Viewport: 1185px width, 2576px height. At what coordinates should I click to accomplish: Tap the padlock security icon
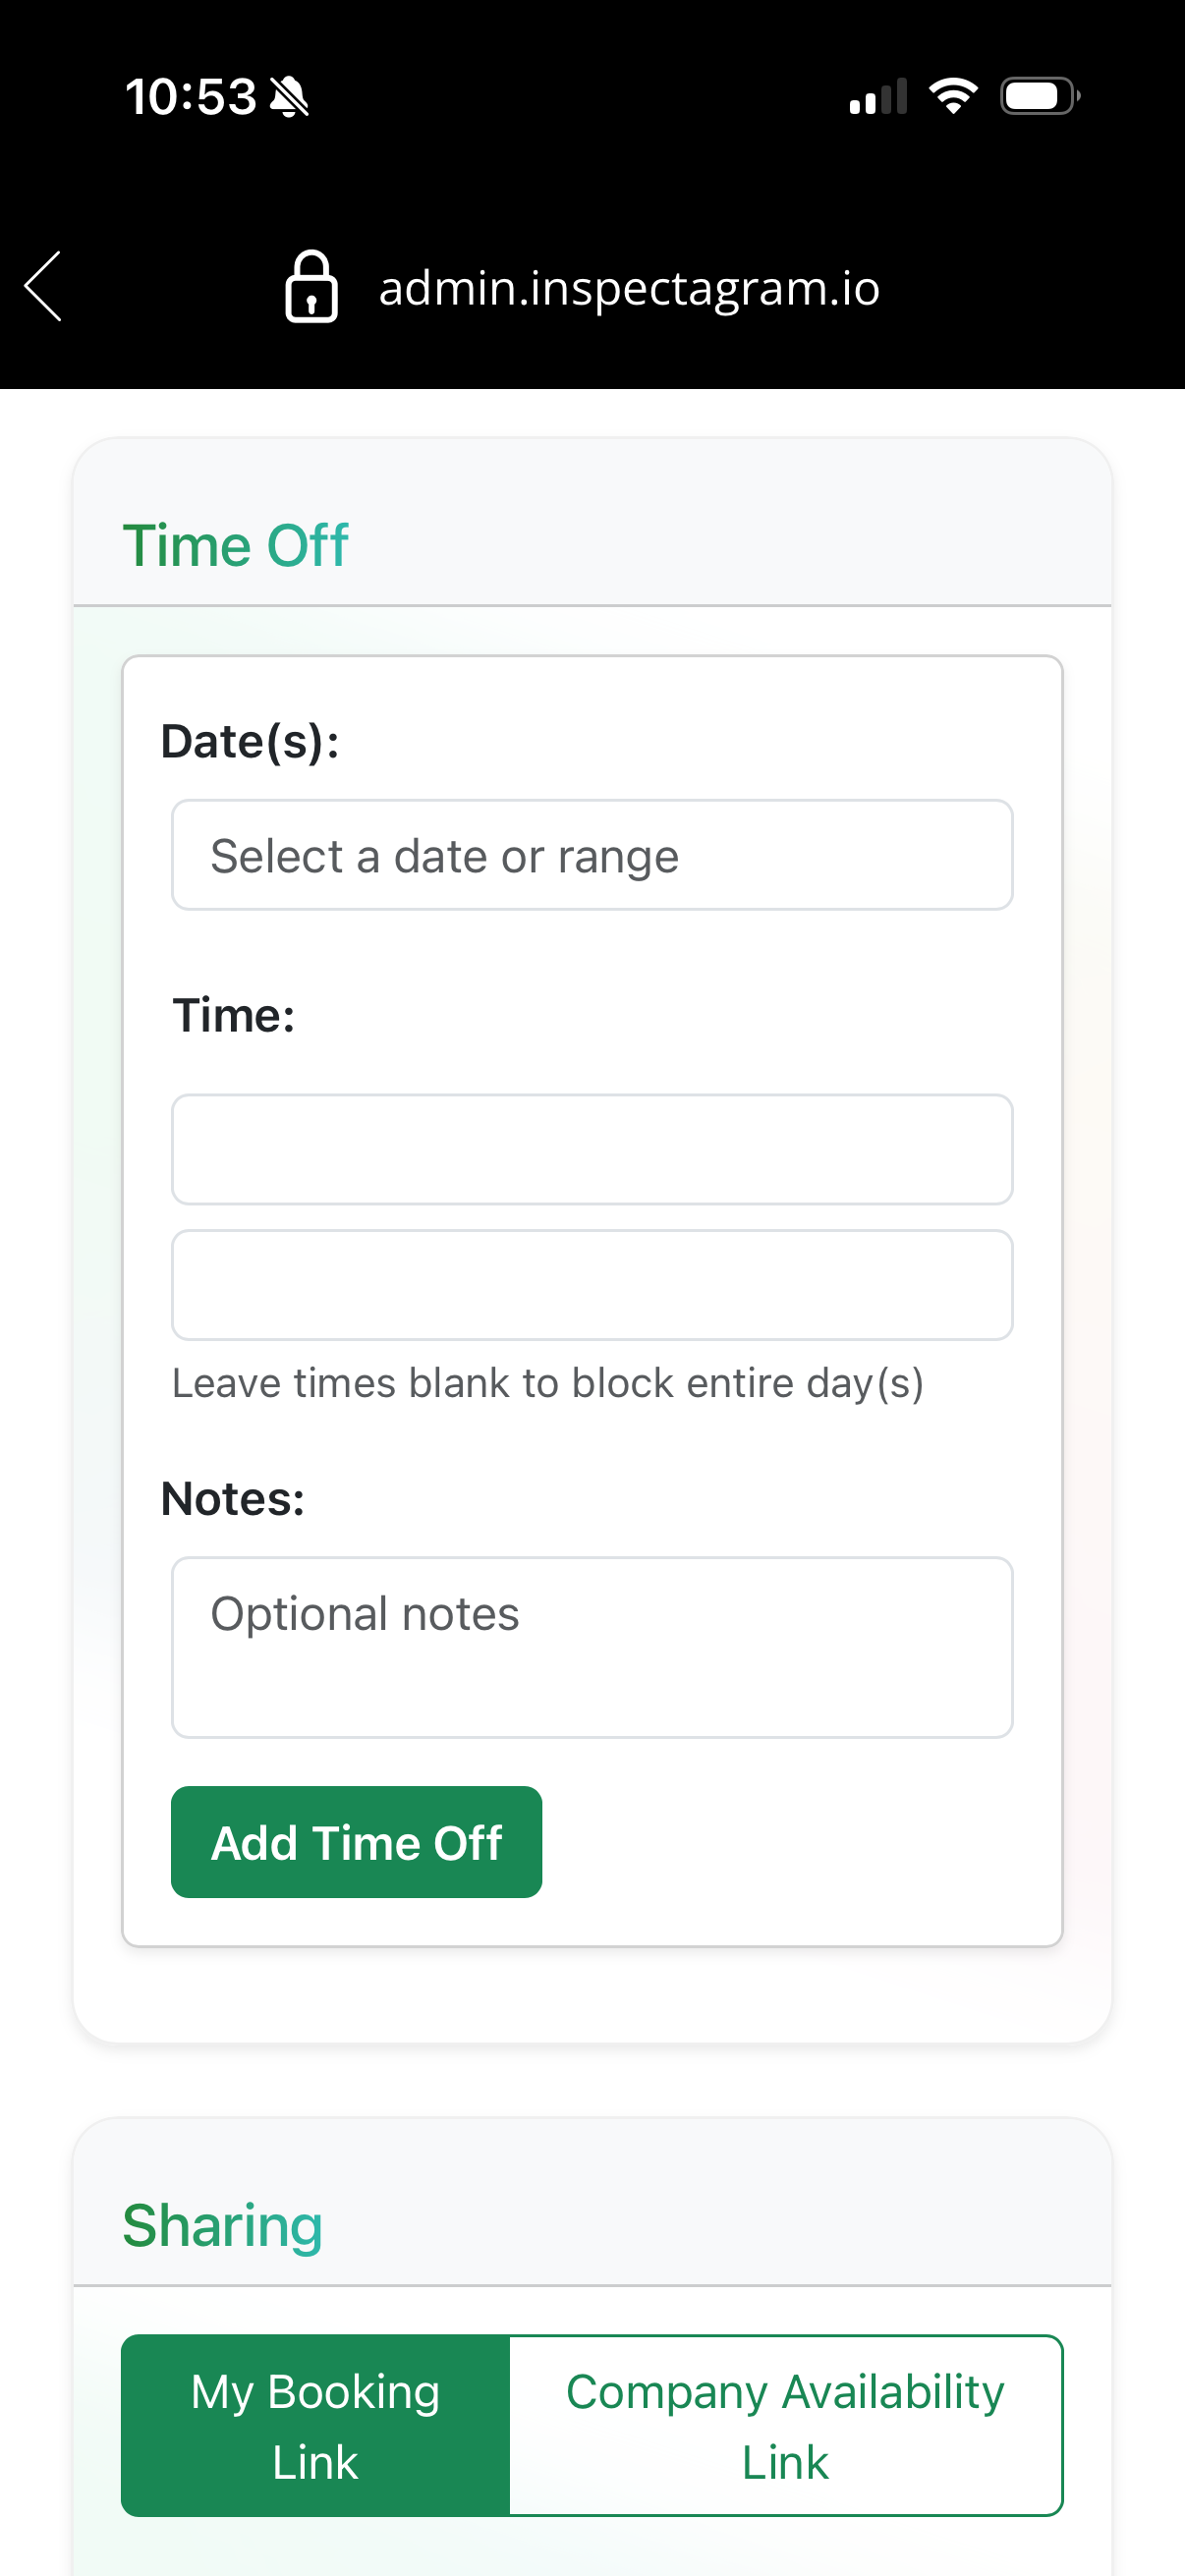[311, 286]
